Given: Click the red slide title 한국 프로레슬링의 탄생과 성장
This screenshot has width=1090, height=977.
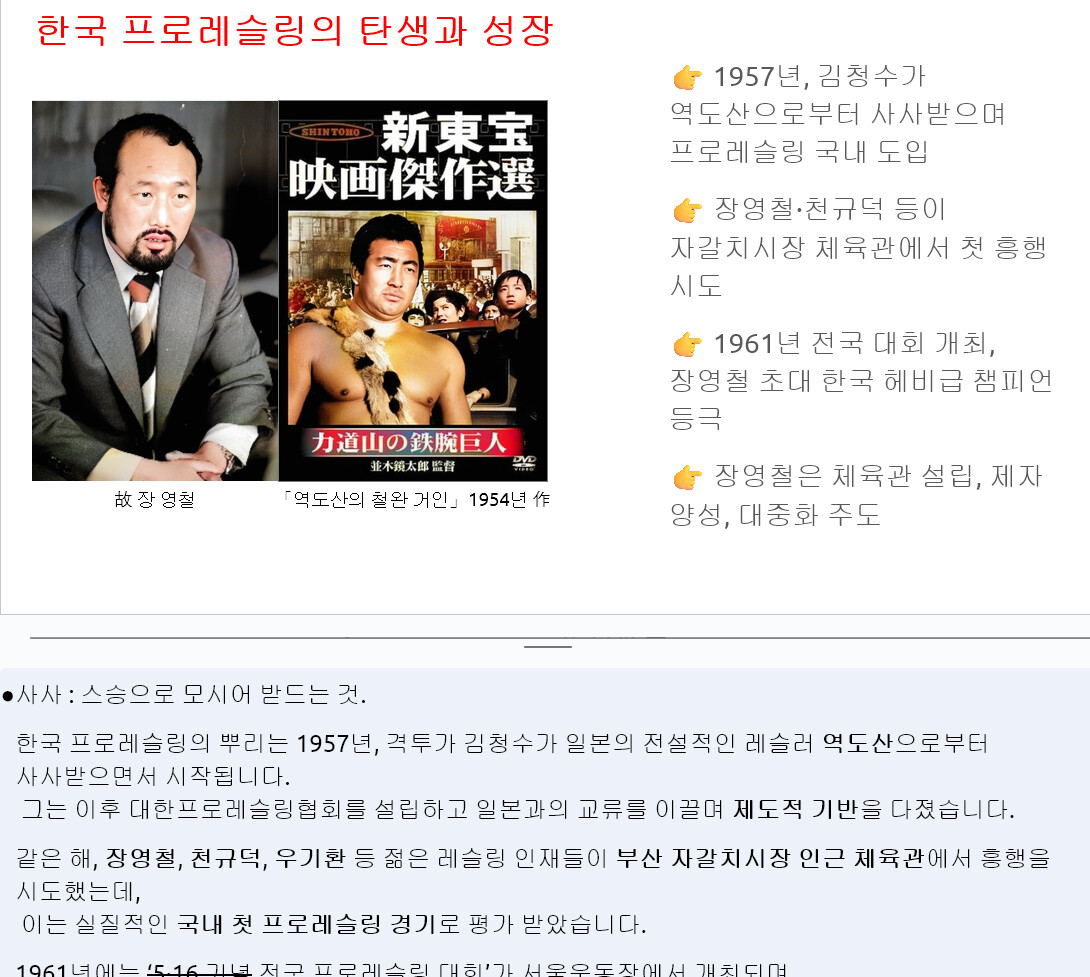Looking at the screenshot, I should (x=294, y=31).
